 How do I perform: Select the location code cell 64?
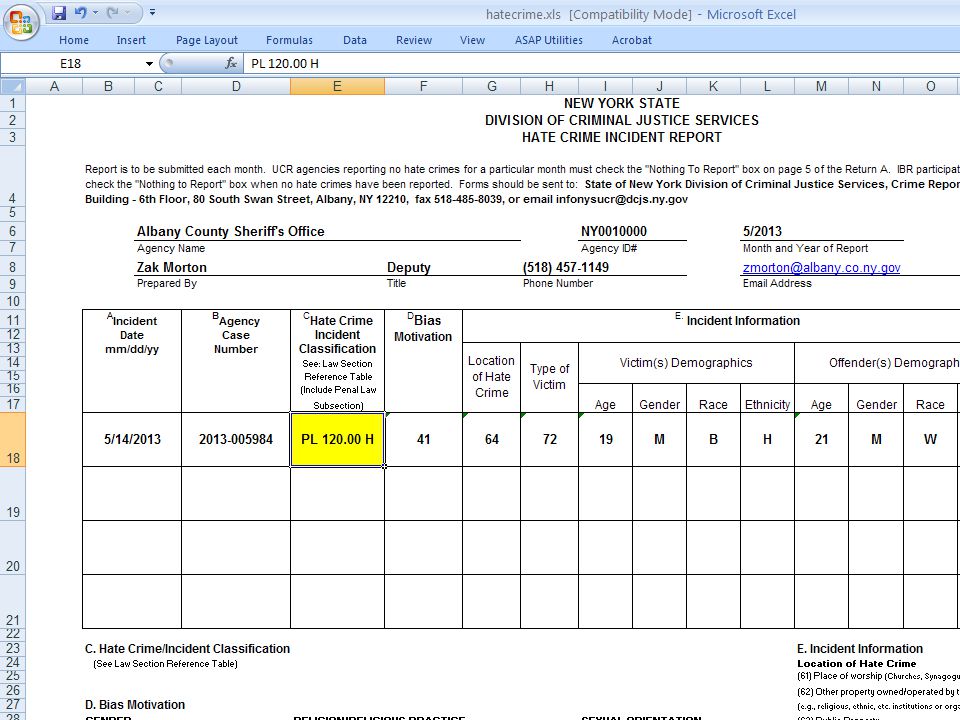(x=492, y=439)
